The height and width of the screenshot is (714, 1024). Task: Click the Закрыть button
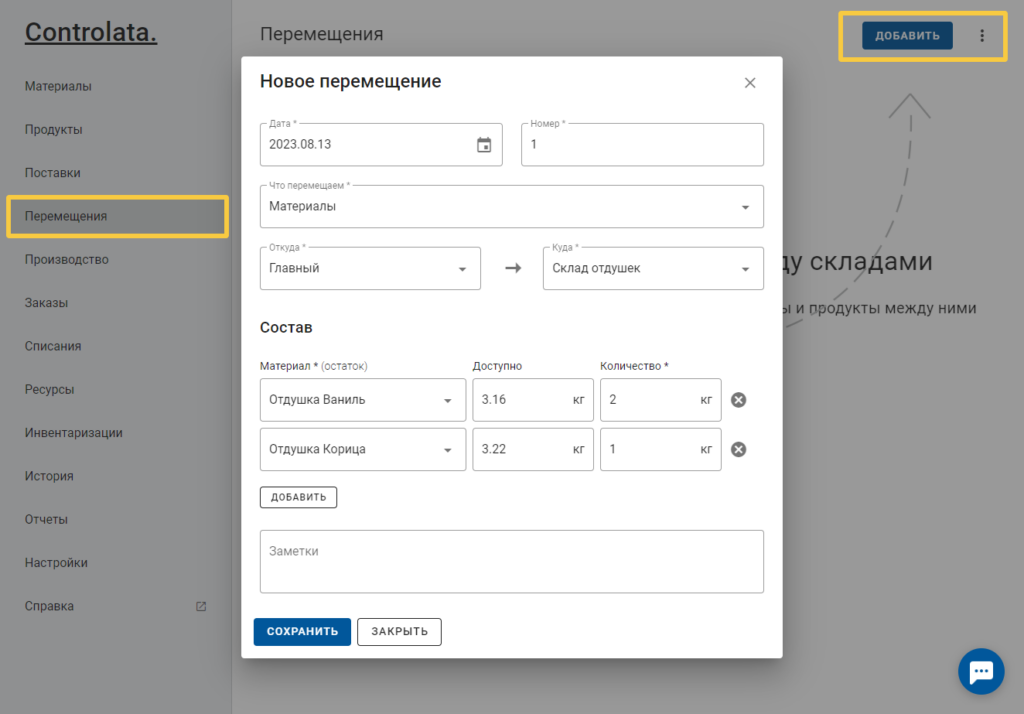click(399, 632)
